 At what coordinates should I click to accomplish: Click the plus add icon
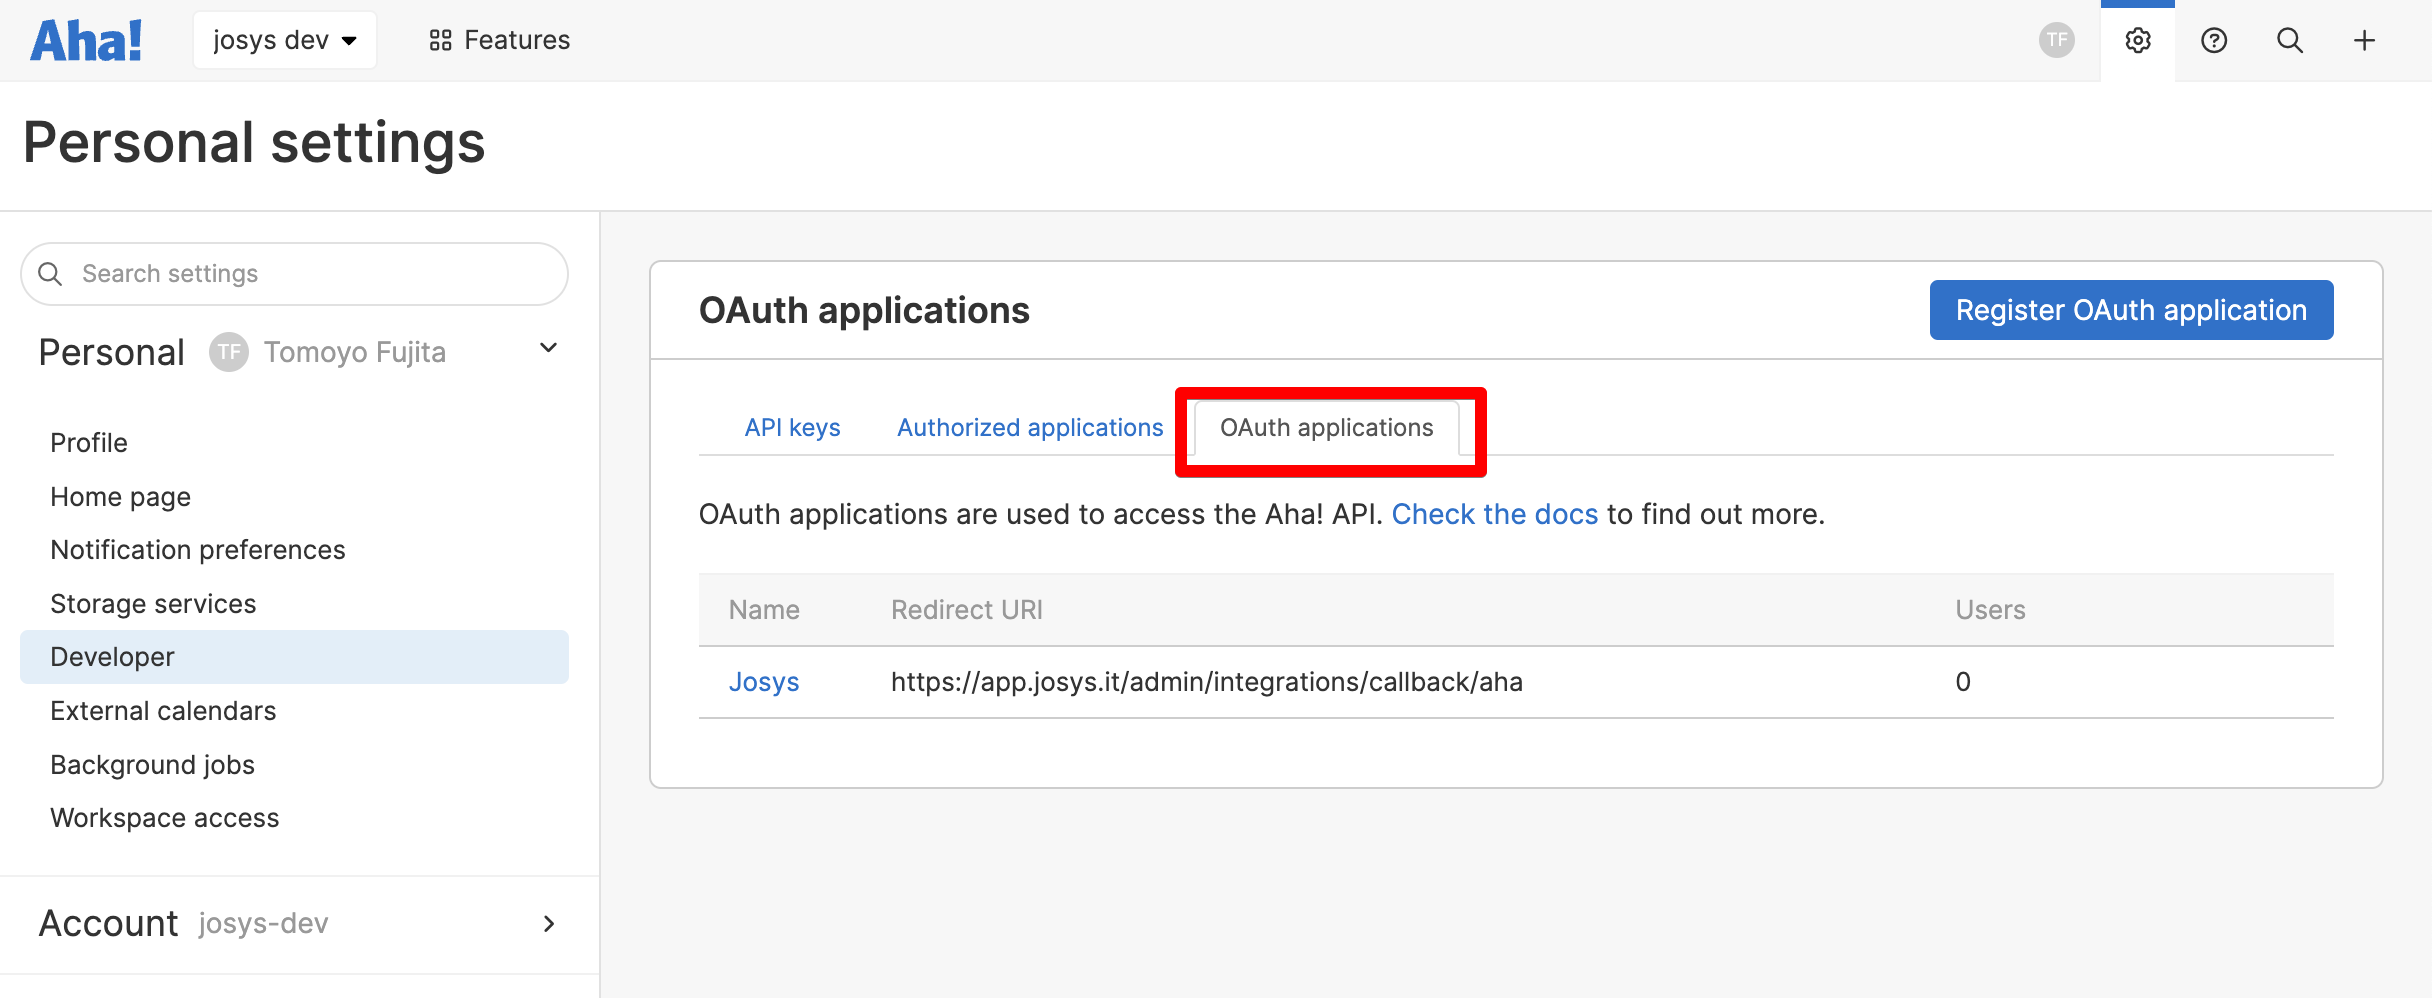[2364, 41]
